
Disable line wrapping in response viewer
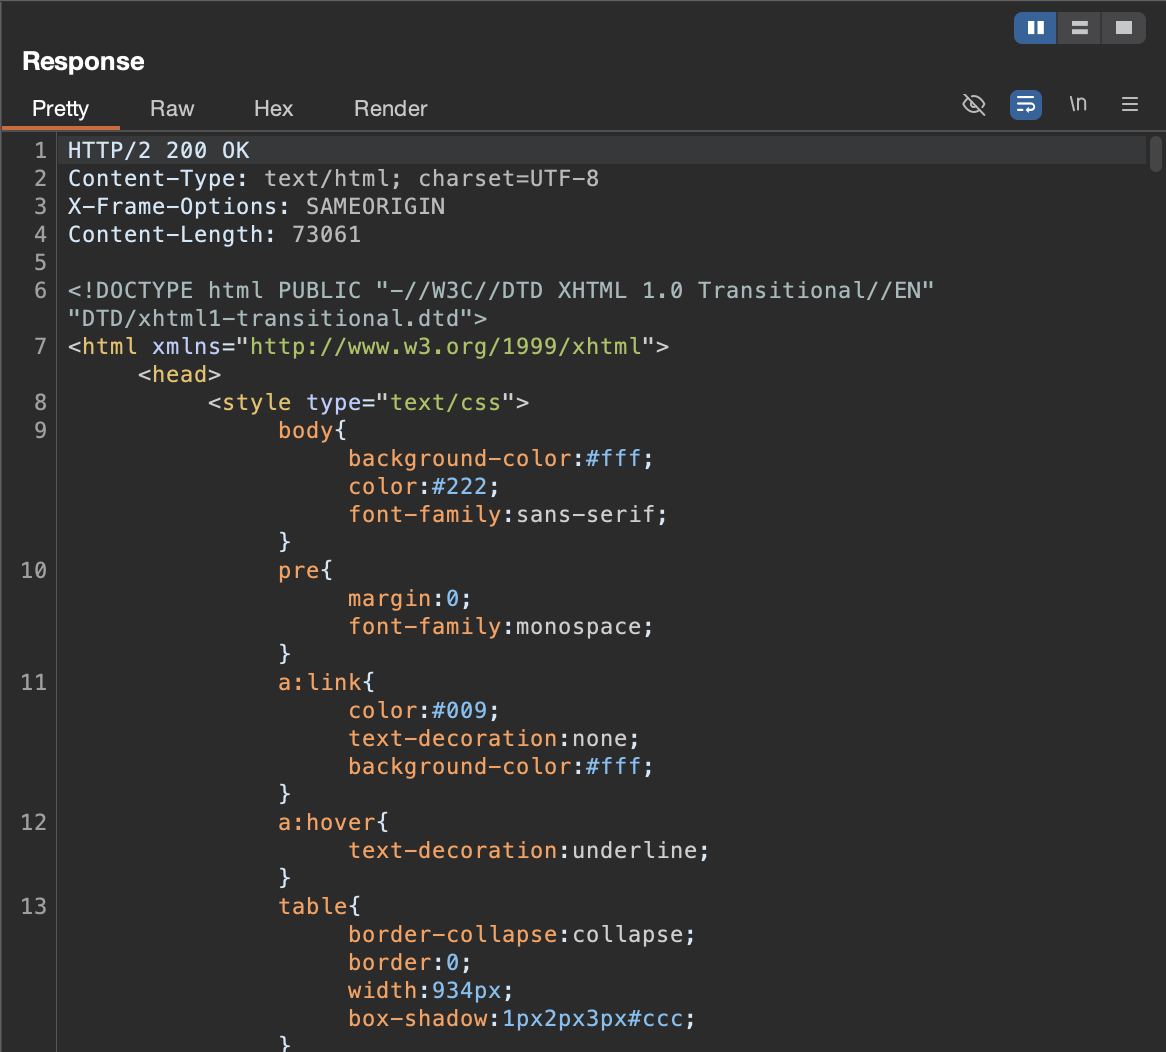coord(1026,104)
